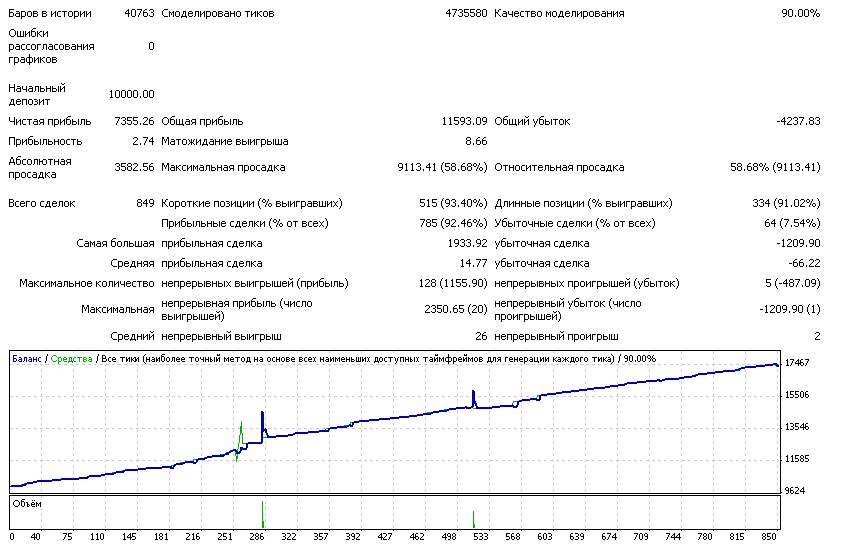Click average consecutive wins value 26

click(x=481, y=336)
